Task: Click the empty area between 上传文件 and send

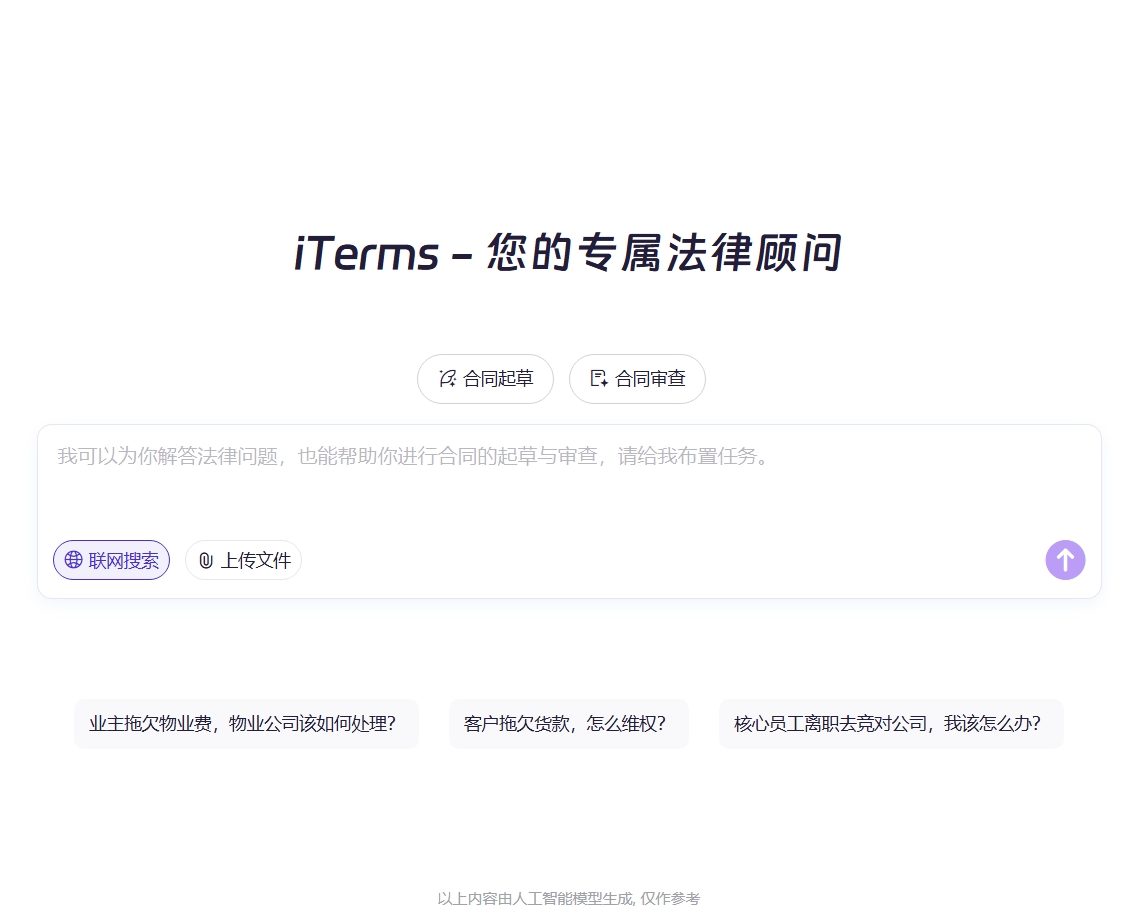Action: click(x=670, y=560)
